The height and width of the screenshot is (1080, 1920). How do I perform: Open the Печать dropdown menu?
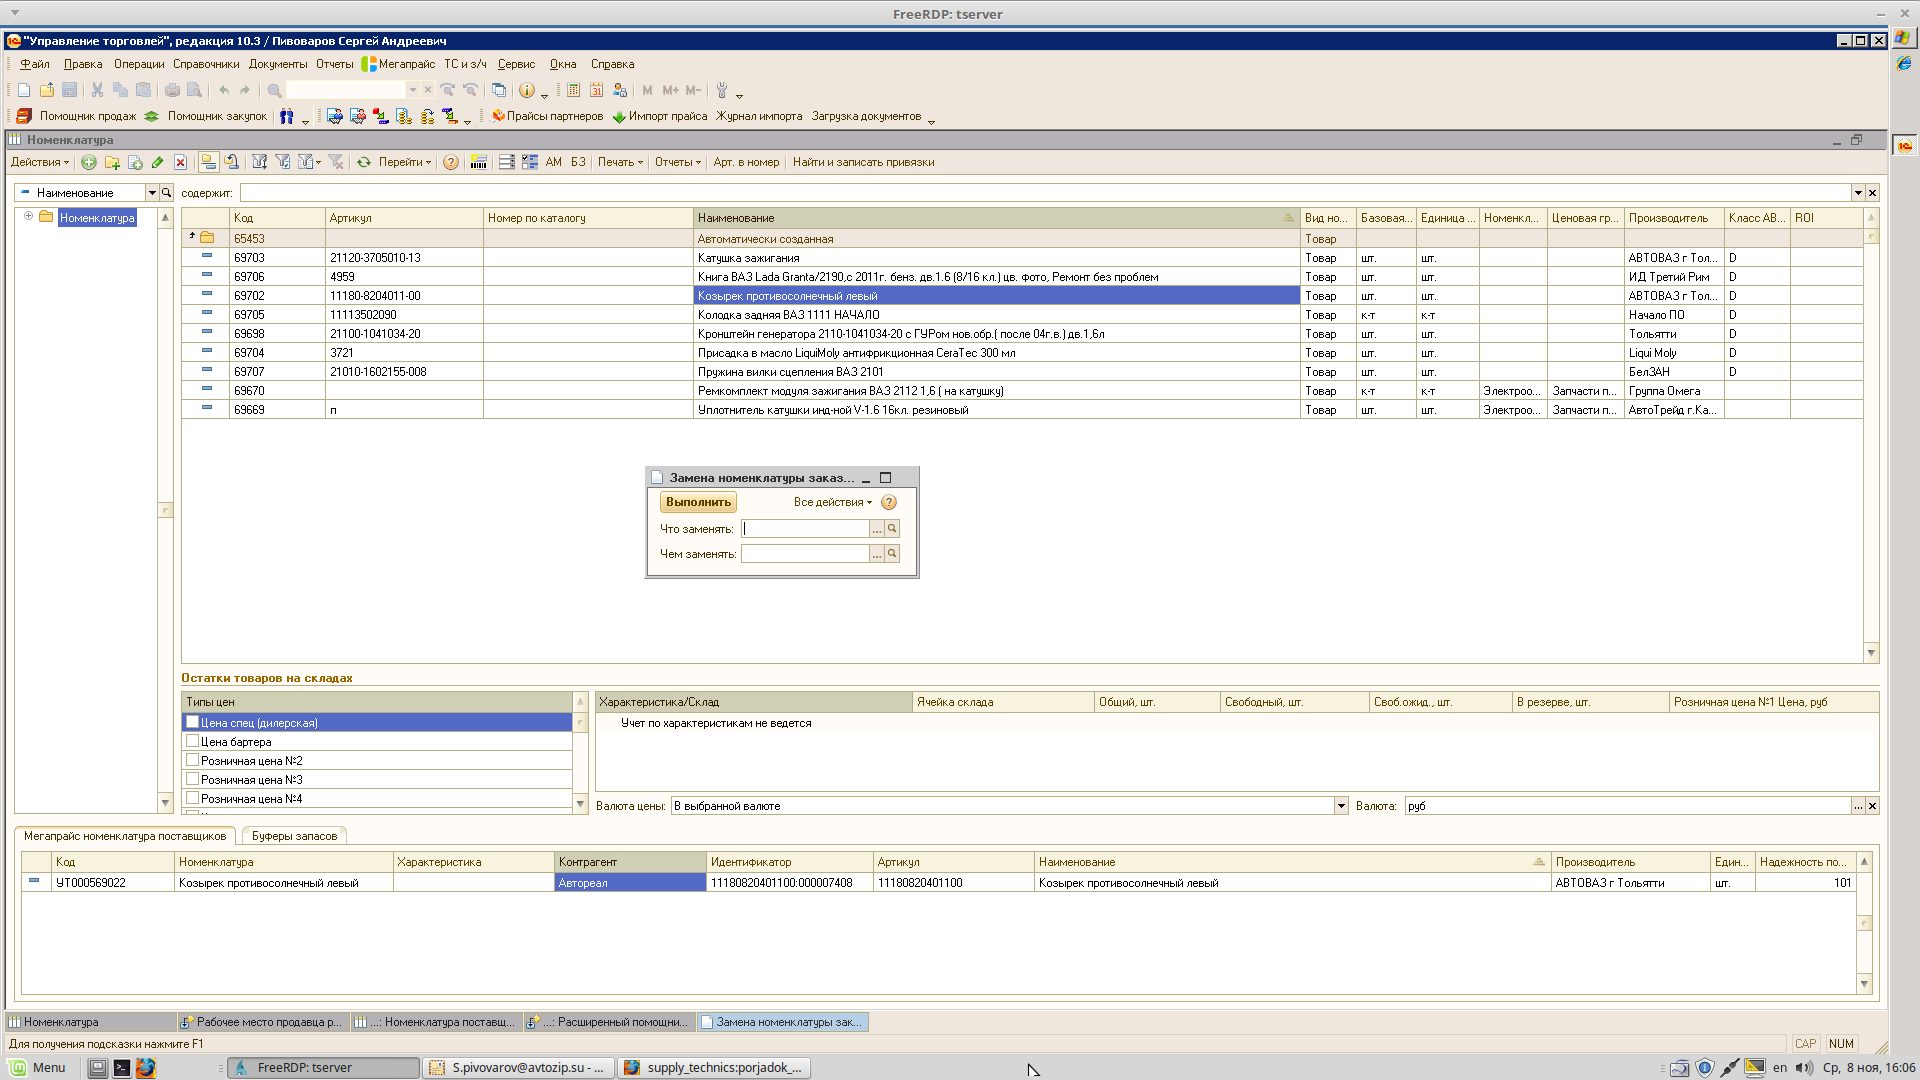(620, 162)
